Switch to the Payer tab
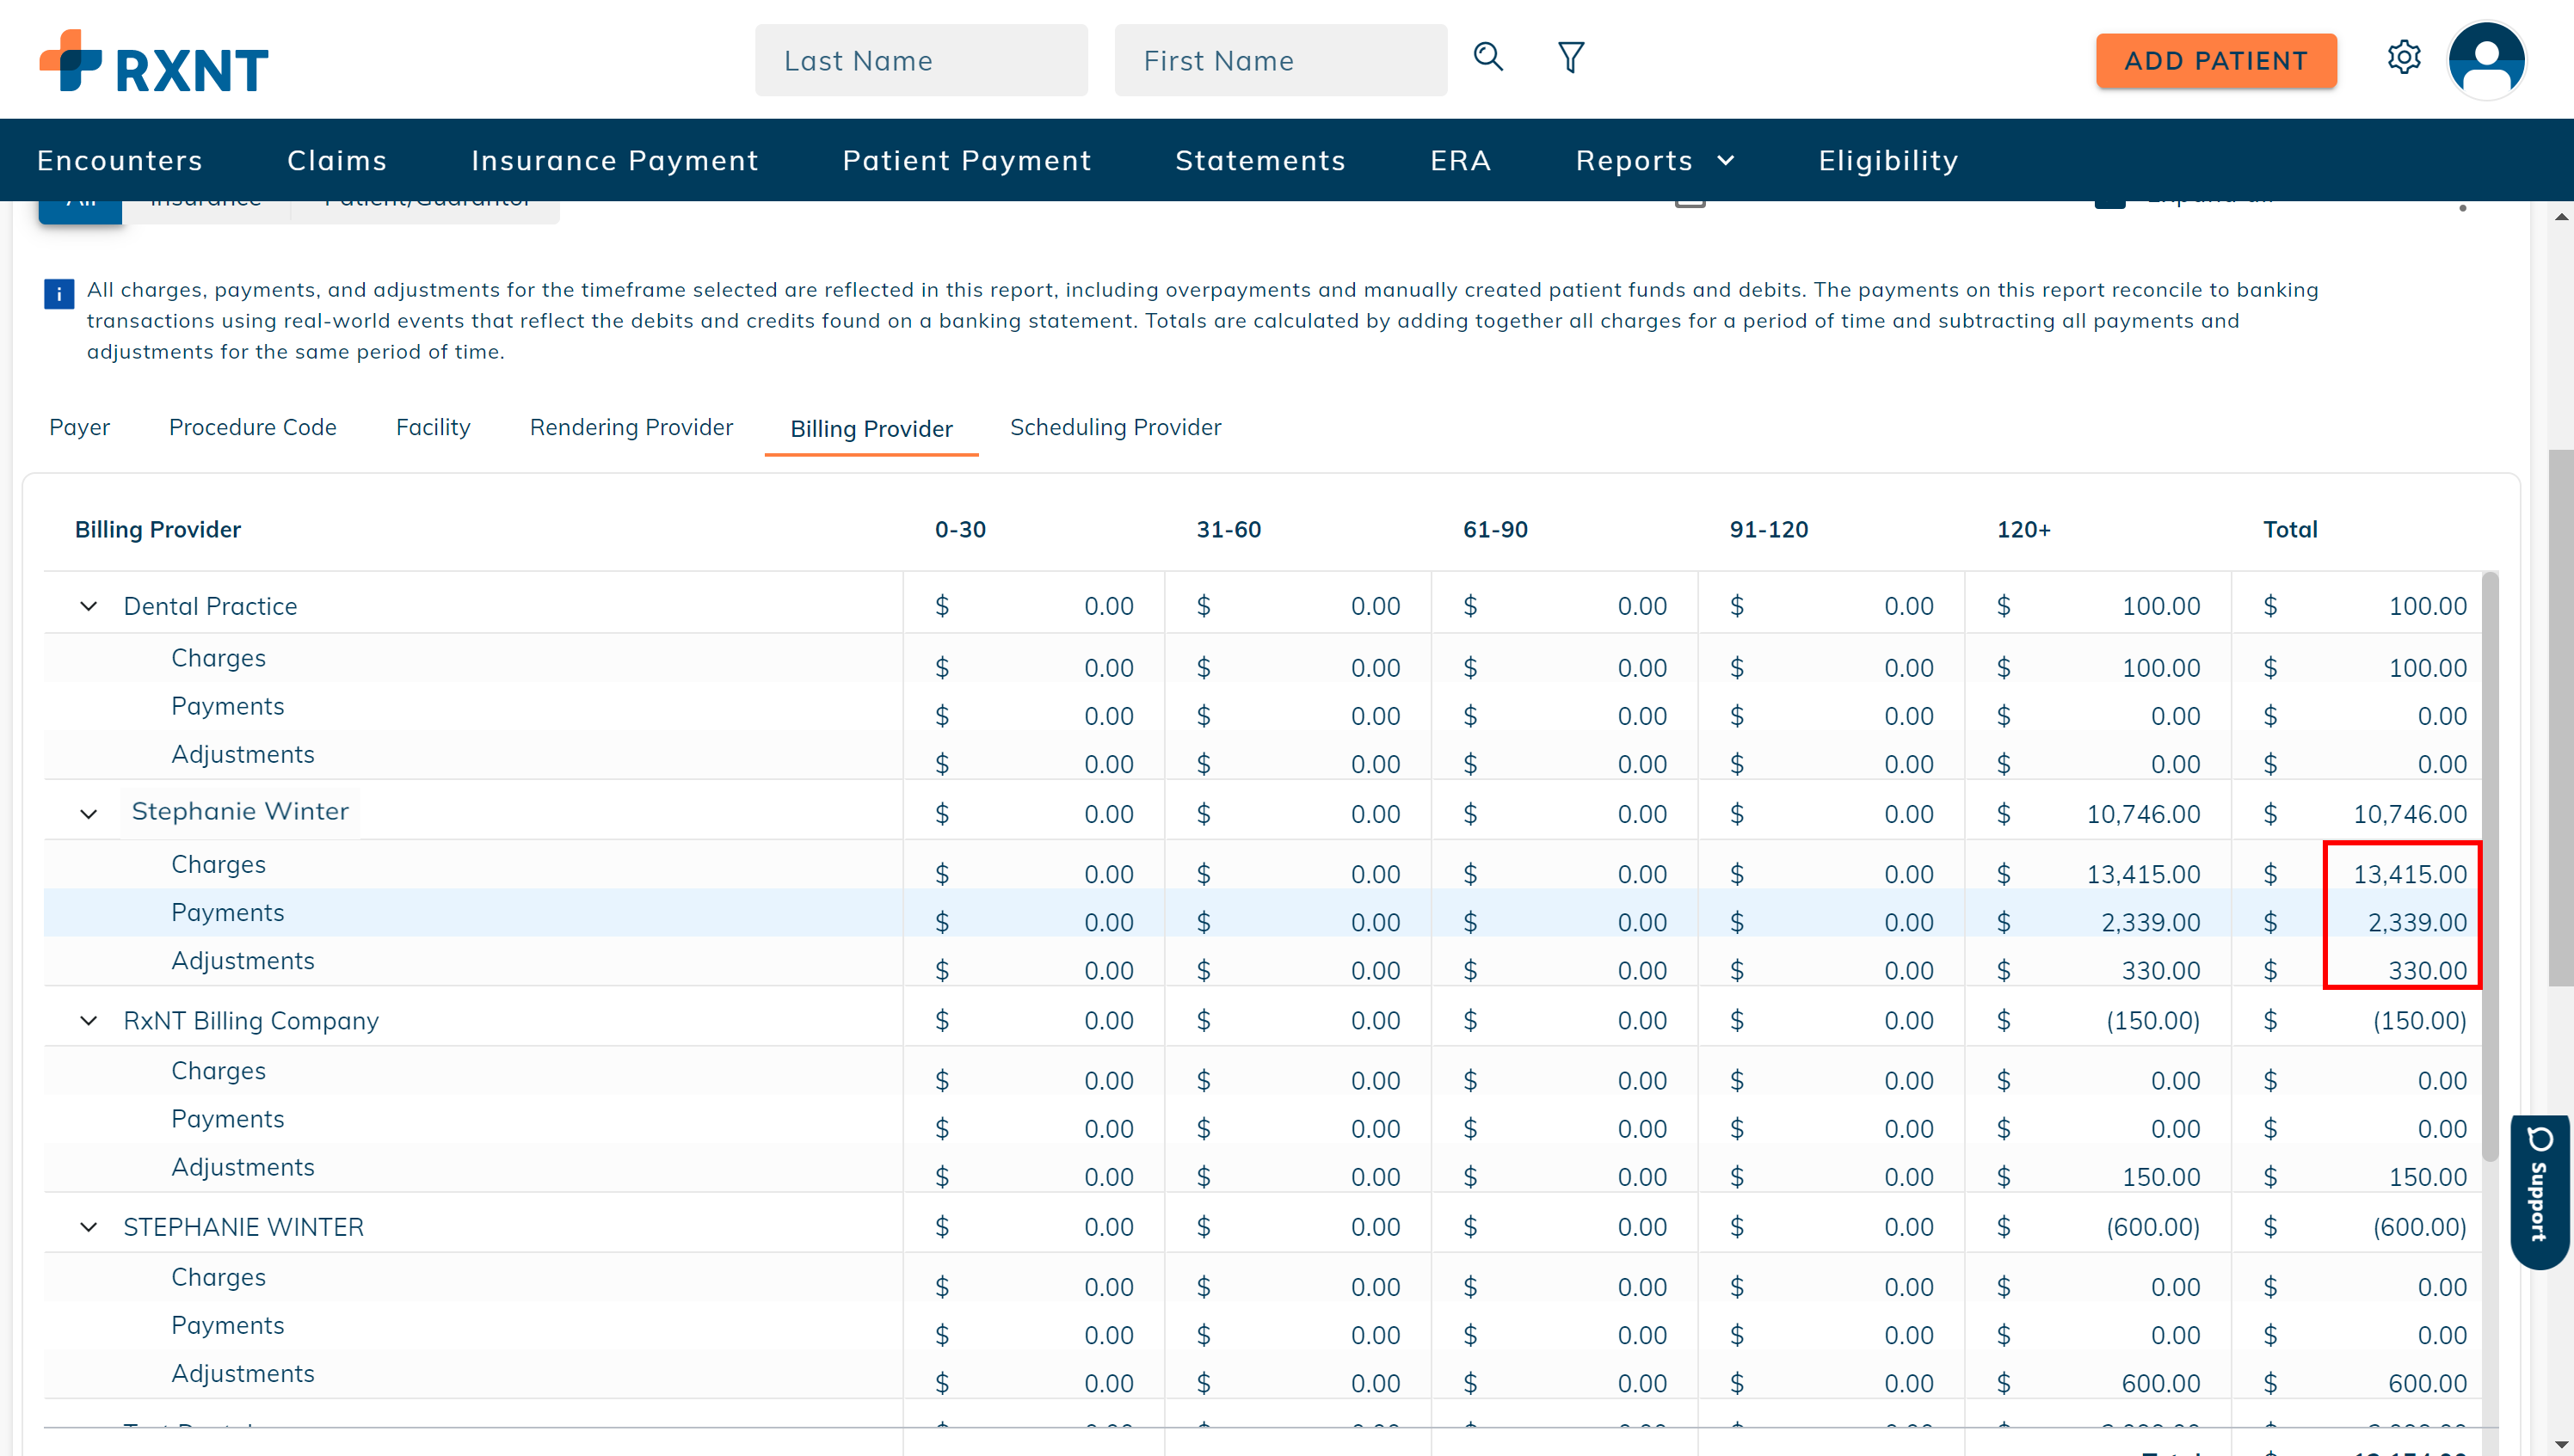This screenshot has width=2574, height=1456. (79, 427)
